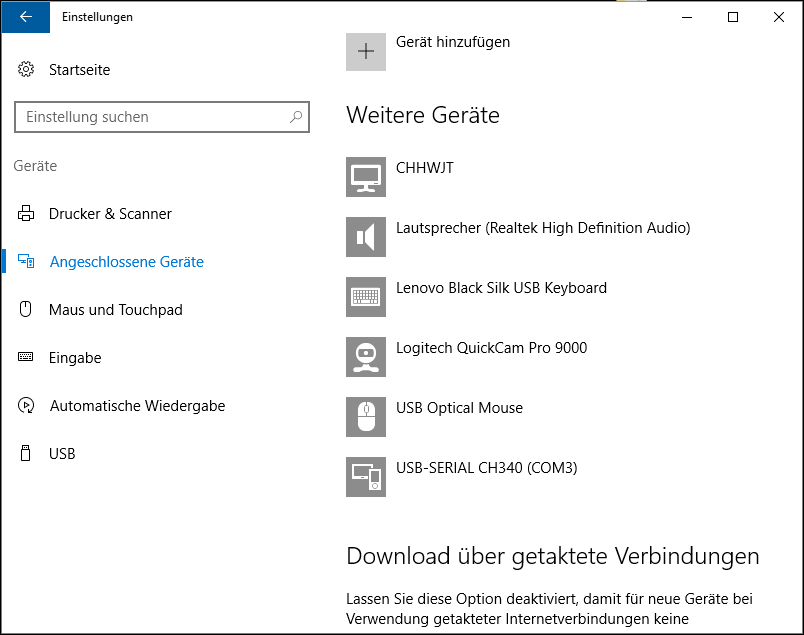Open Drucker & Scanner section

tap(110, 213)
